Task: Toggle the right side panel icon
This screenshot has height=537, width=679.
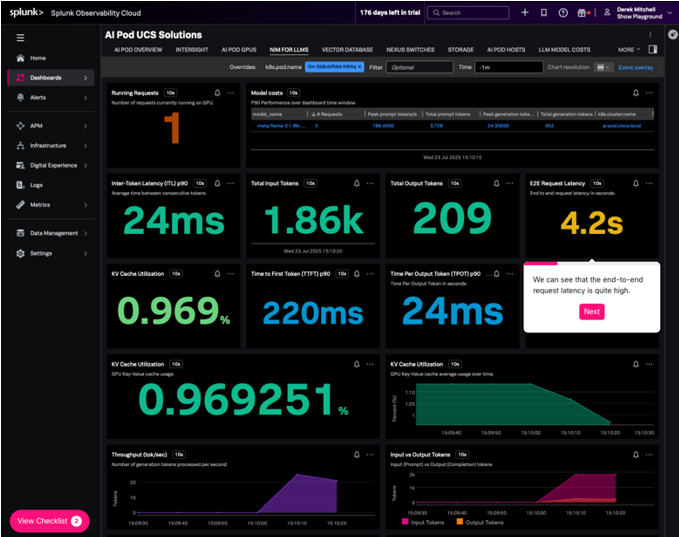Action: [x=653, y=49]
